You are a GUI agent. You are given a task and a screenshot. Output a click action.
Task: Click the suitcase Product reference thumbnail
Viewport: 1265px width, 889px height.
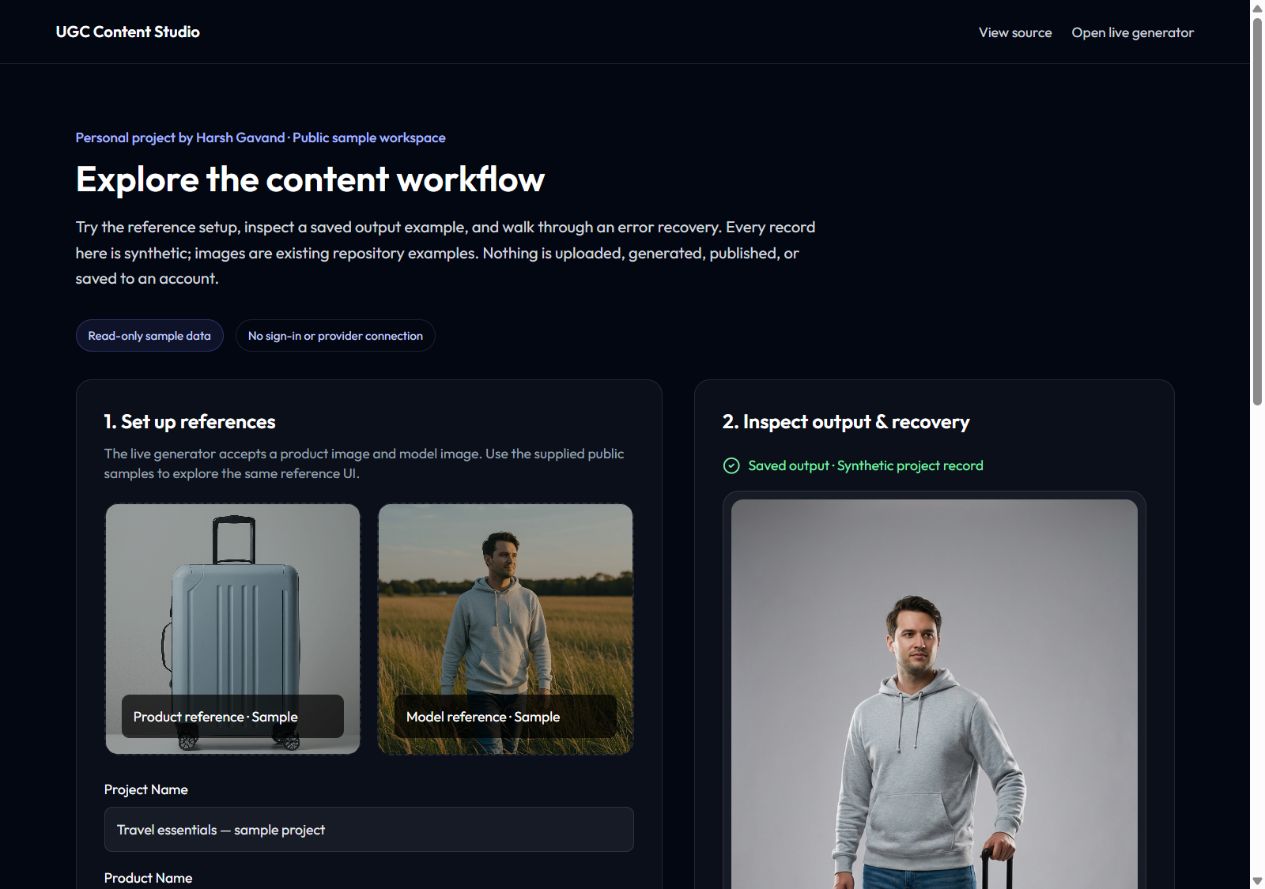coord(233,629)
